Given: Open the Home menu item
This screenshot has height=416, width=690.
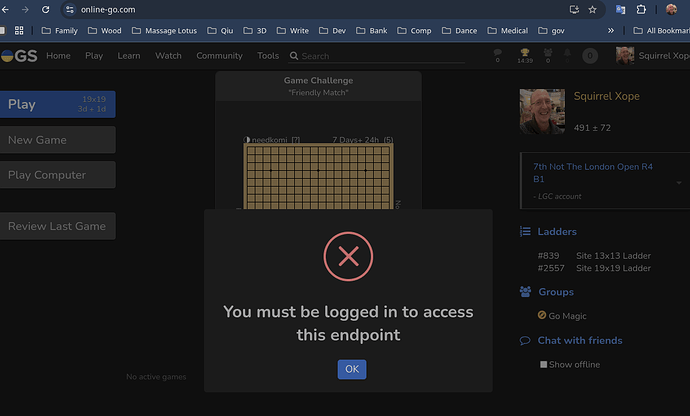Looking at the screenshot, I should click(59, 56).
